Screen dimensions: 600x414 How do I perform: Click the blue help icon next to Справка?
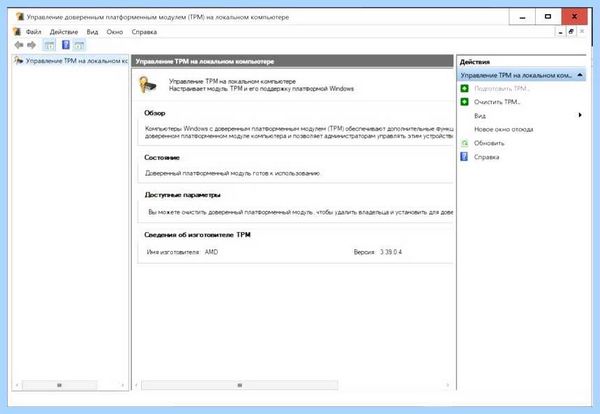pyautogui.click(x=464, y=156)
